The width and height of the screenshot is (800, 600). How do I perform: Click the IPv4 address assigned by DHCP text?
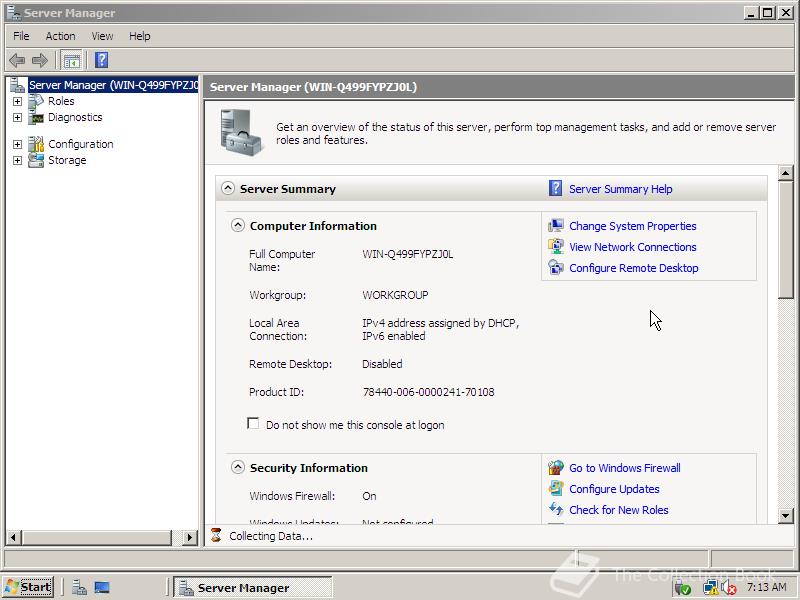click(x=440, y=323)
